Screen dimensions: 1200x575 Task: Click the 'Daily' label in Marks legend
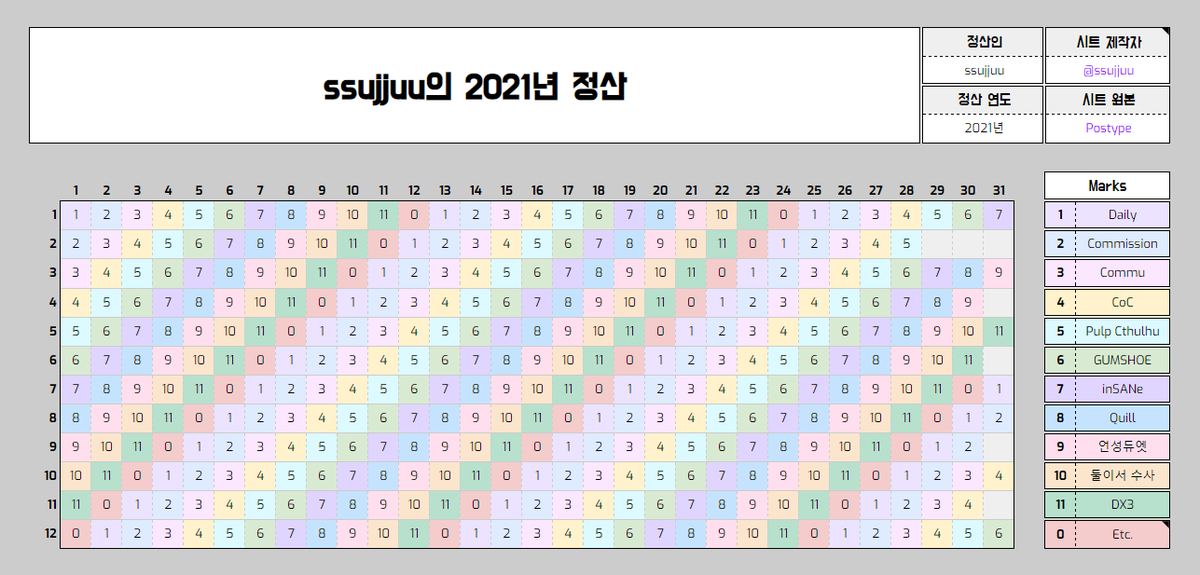(1122, 214)
